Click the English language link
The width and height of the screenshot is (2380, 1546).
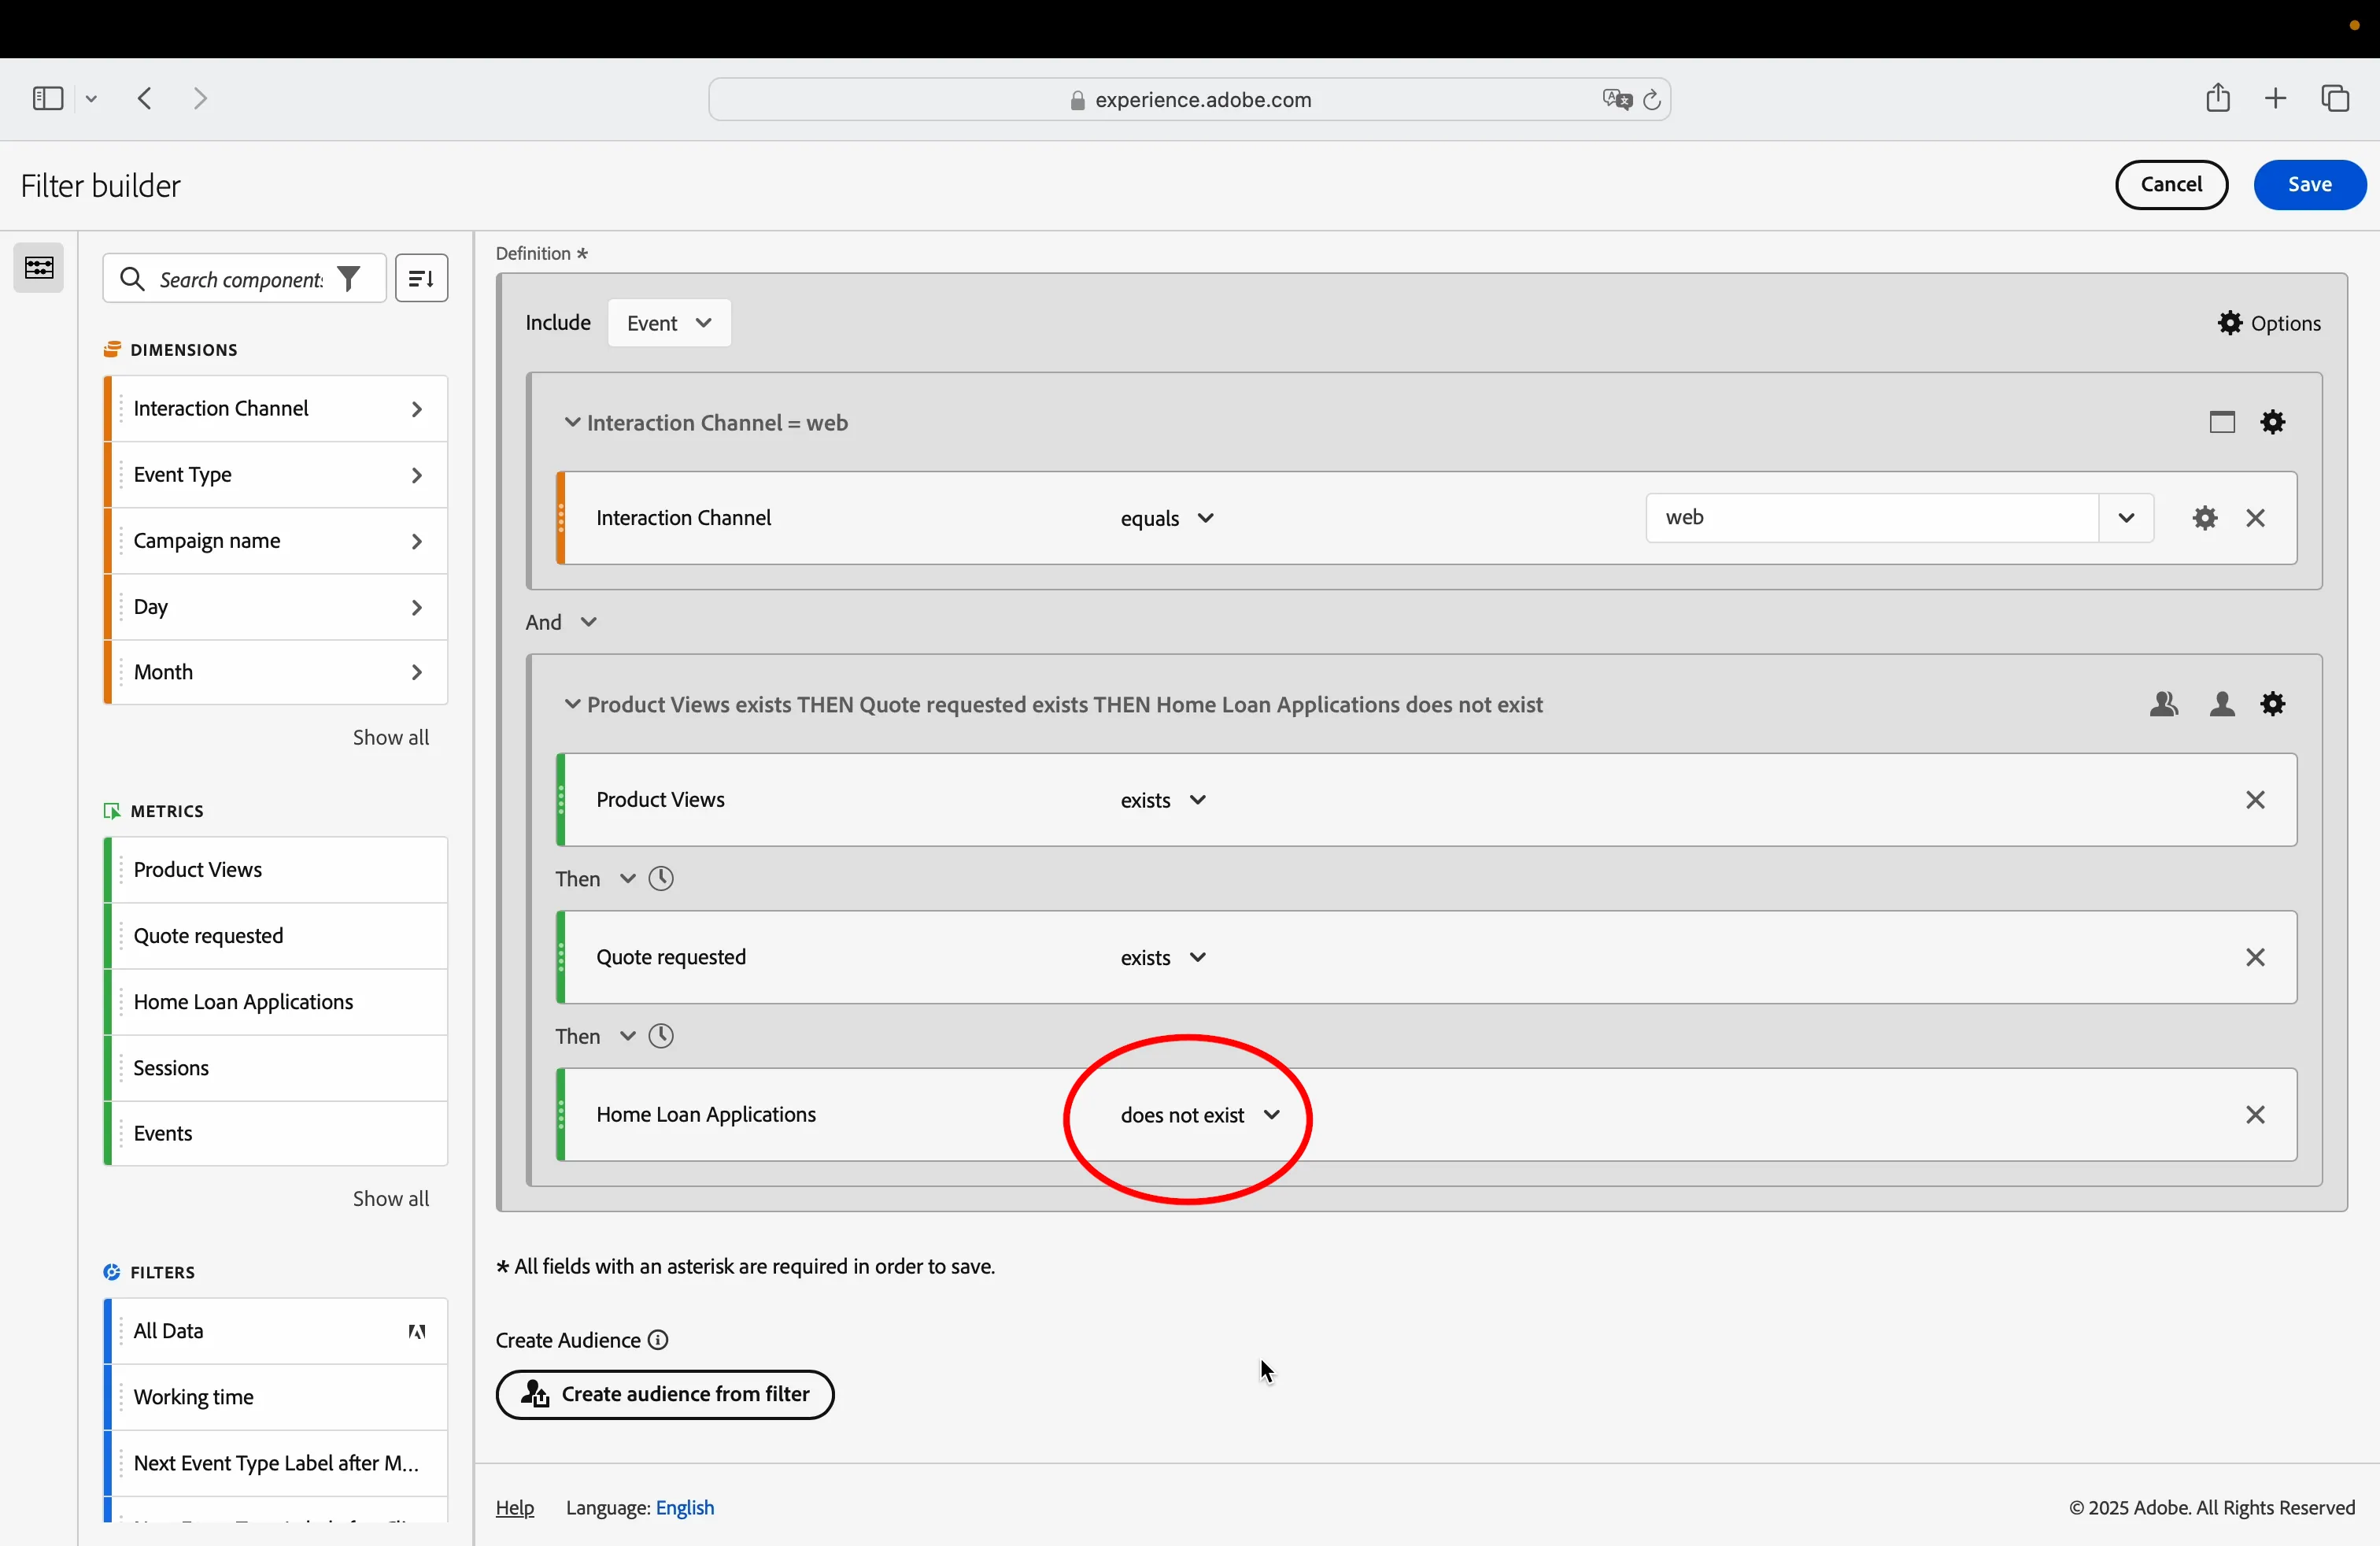[x=685, y=1507]
